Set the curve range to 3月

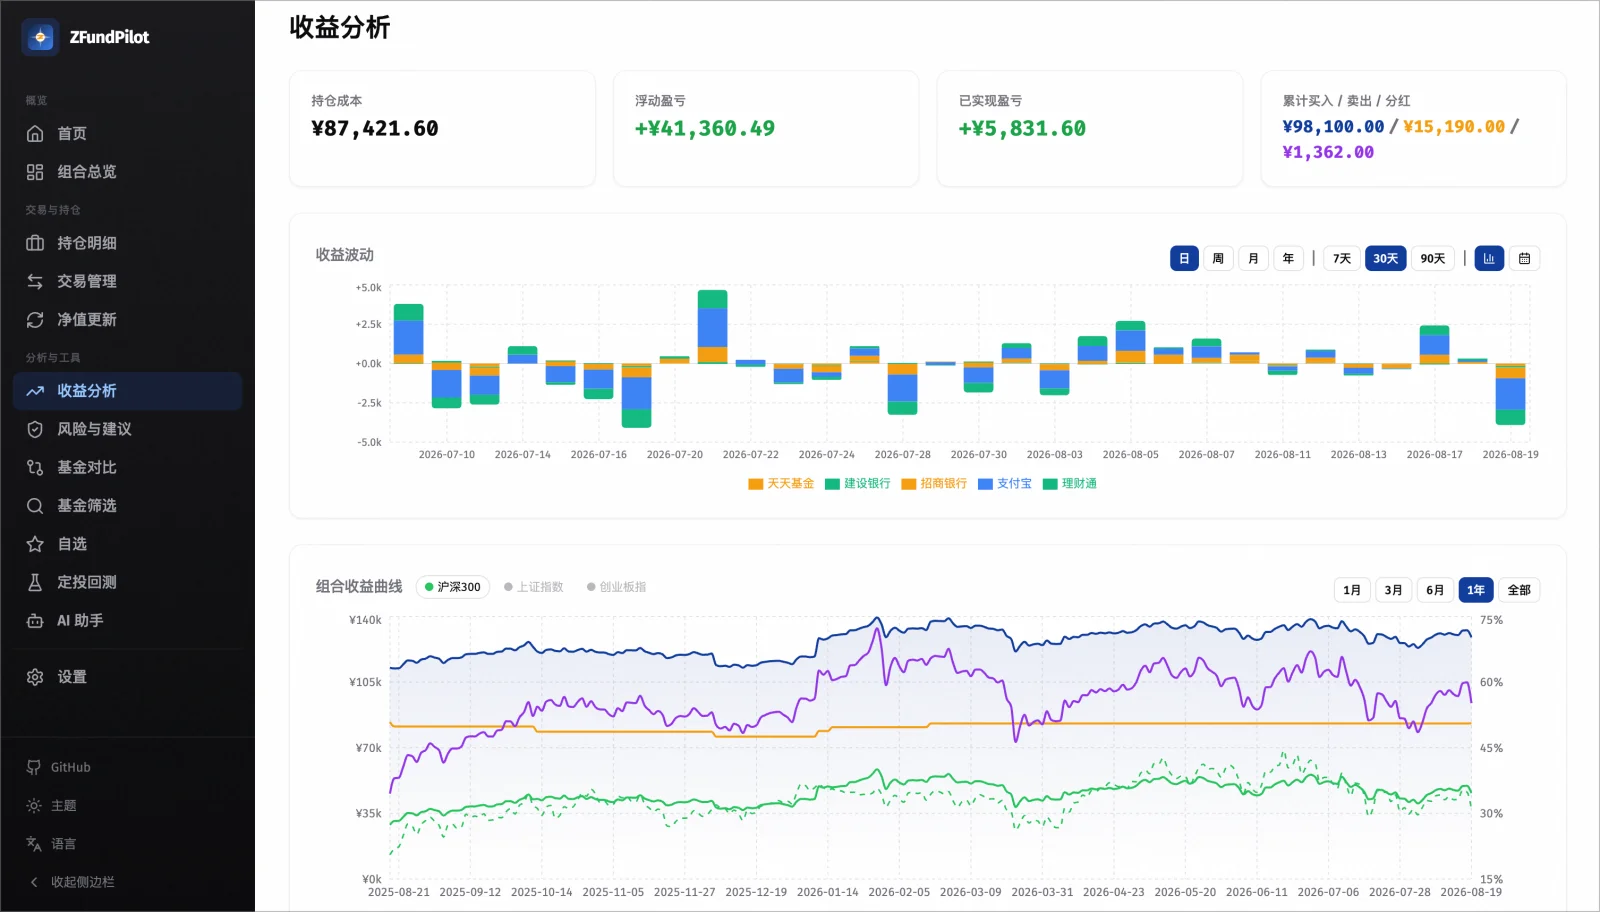coord(1393,590)
